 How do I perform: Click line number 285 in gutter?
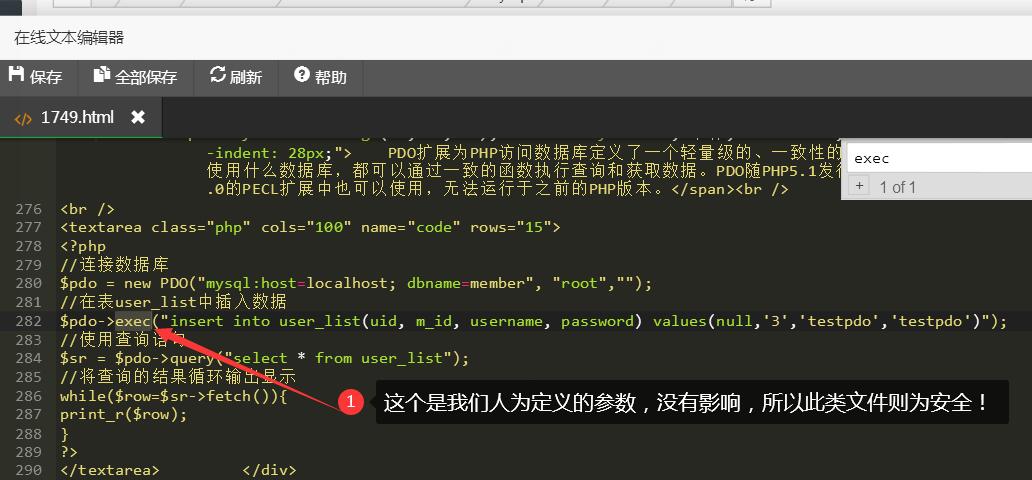point(29,377)
